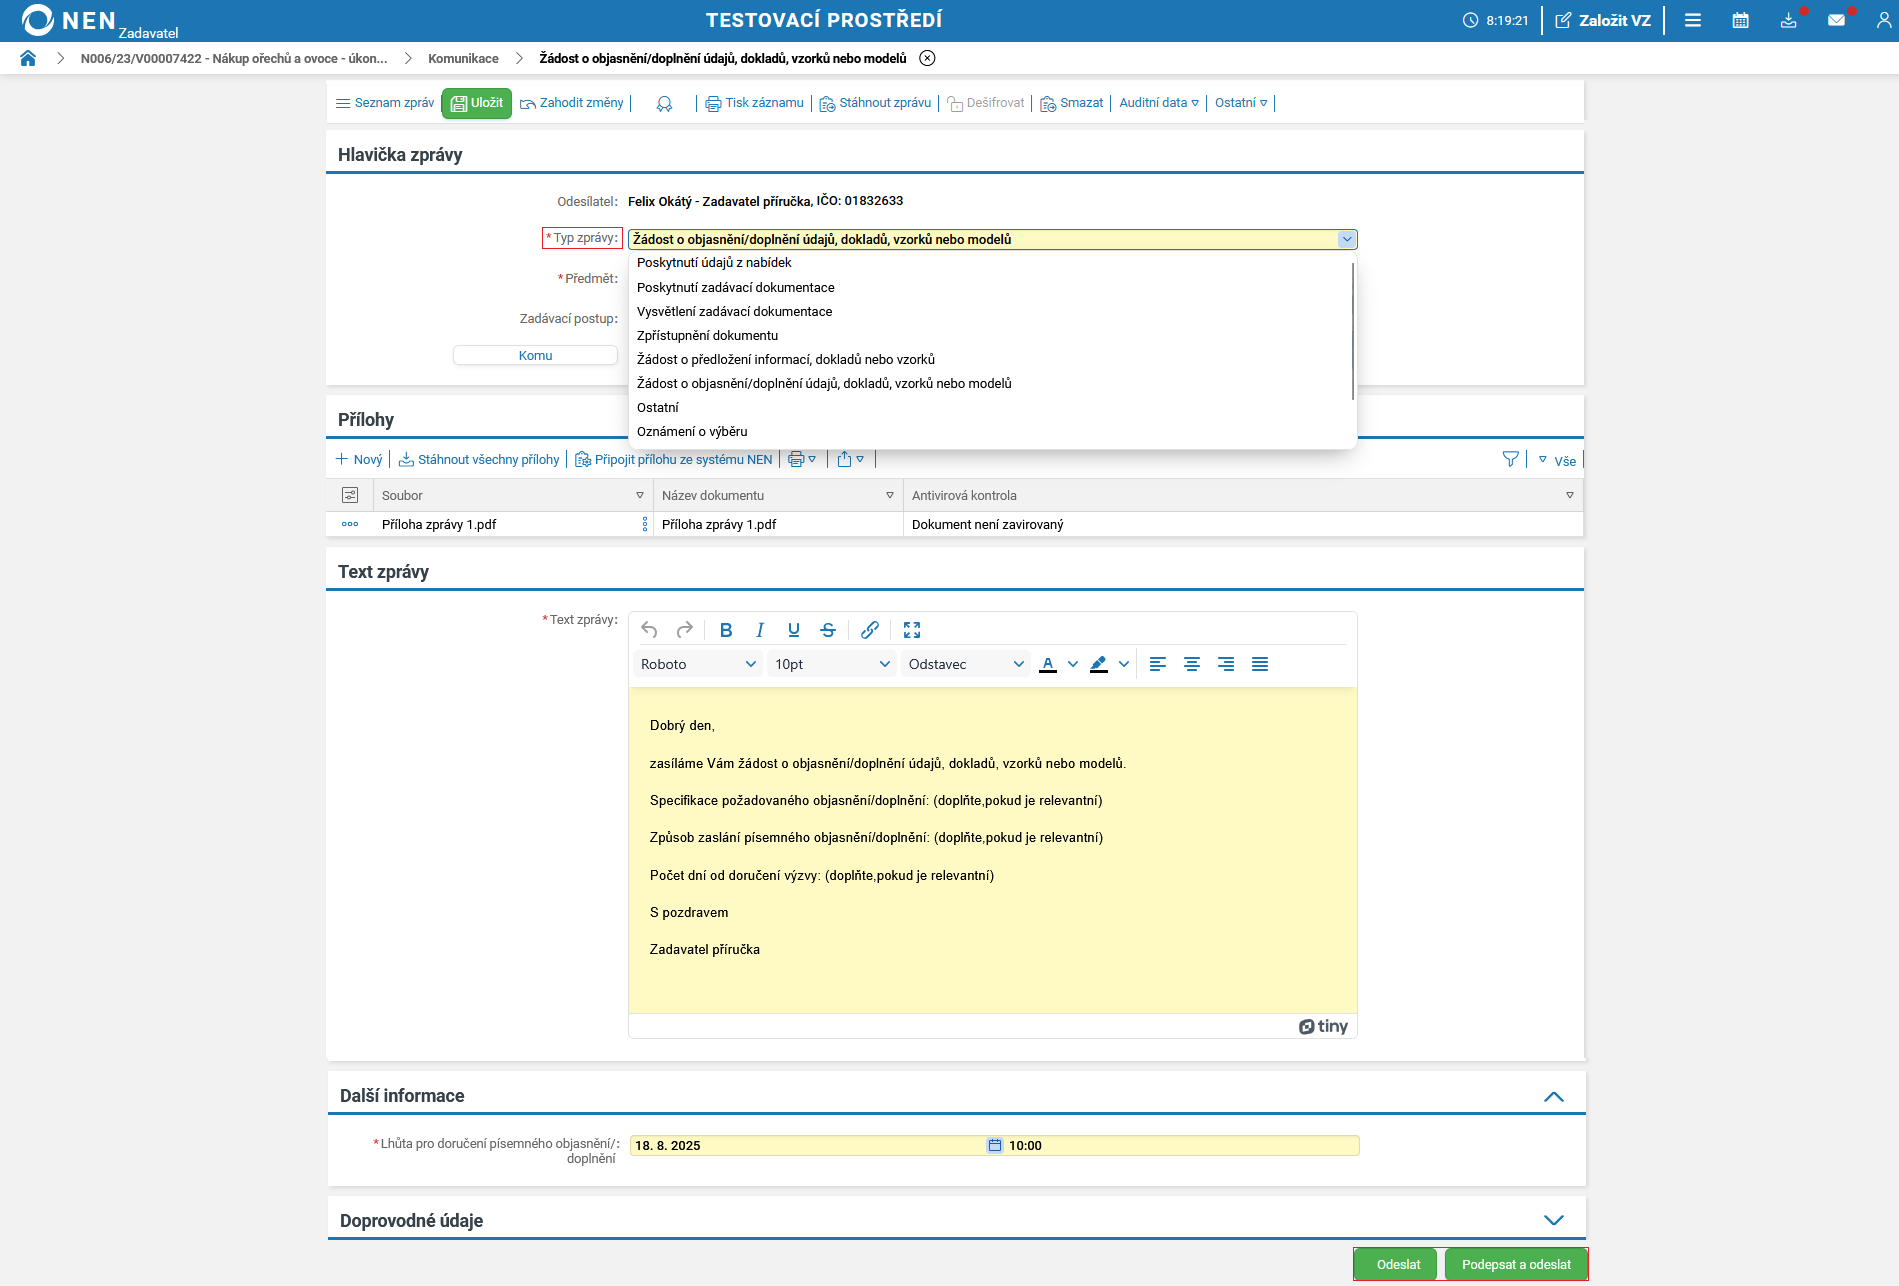The height and width of the screenshot is (1286, 1899).
Task: Open calendar picker for deadline date
Action: point(995,1146)
